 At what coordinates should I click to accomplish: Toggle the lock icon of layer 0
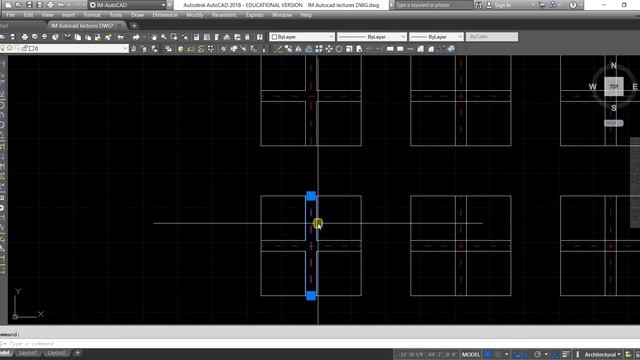click(24, 49)
